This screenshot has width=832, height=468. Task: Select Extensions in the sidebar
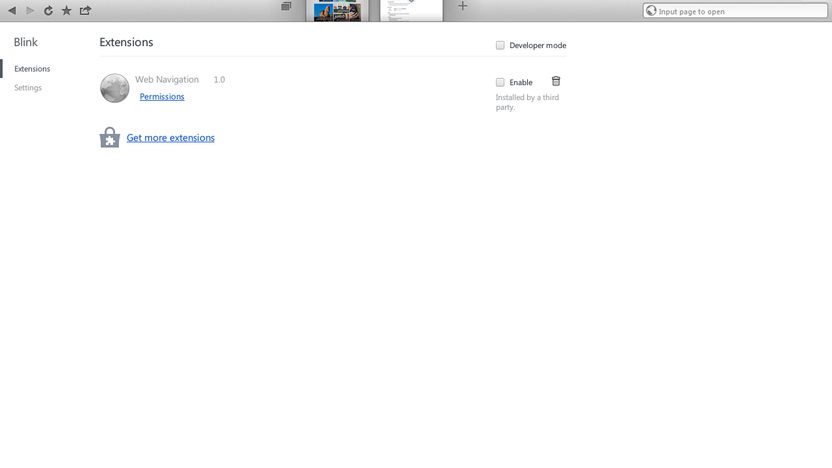click(x=32, y=69)
